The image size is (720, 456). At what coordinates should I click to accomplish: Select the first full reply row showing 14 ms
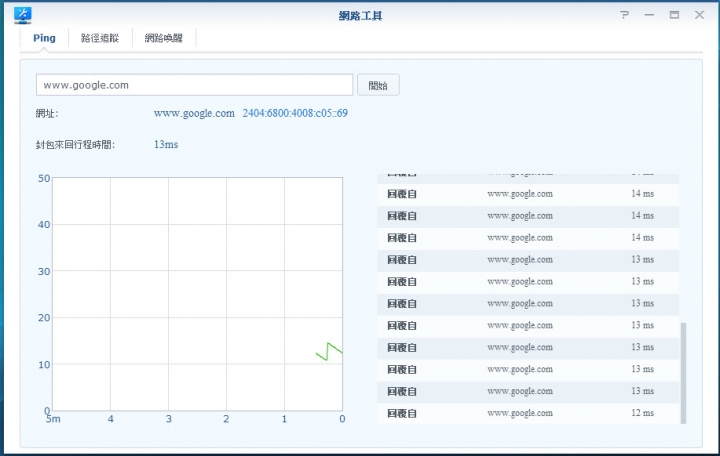pyautogui.click(x=528, y=194)
